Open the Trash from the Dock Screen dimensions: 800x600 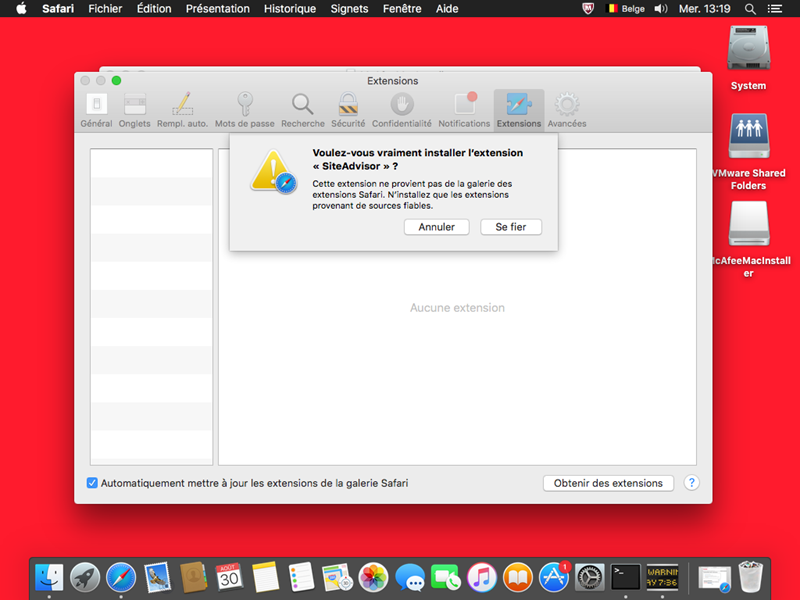pos(751,578)
